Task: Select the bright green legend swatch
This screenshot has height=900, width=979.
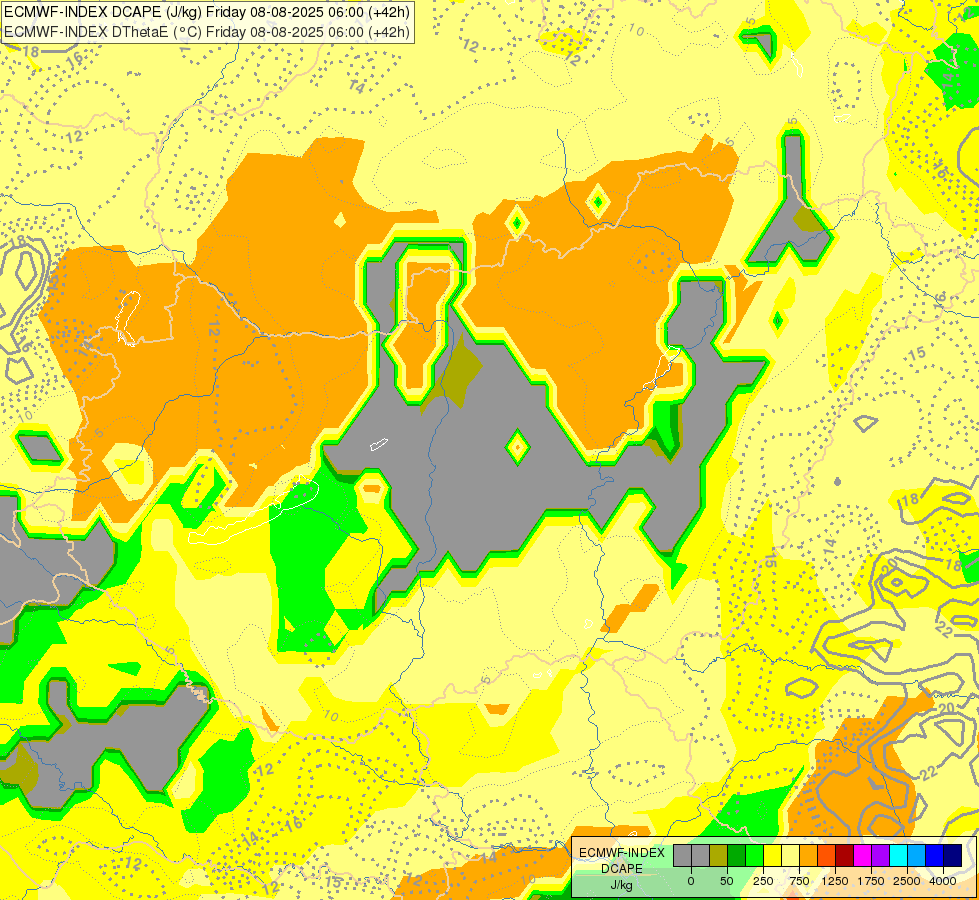Action: (x=754, y=855)
